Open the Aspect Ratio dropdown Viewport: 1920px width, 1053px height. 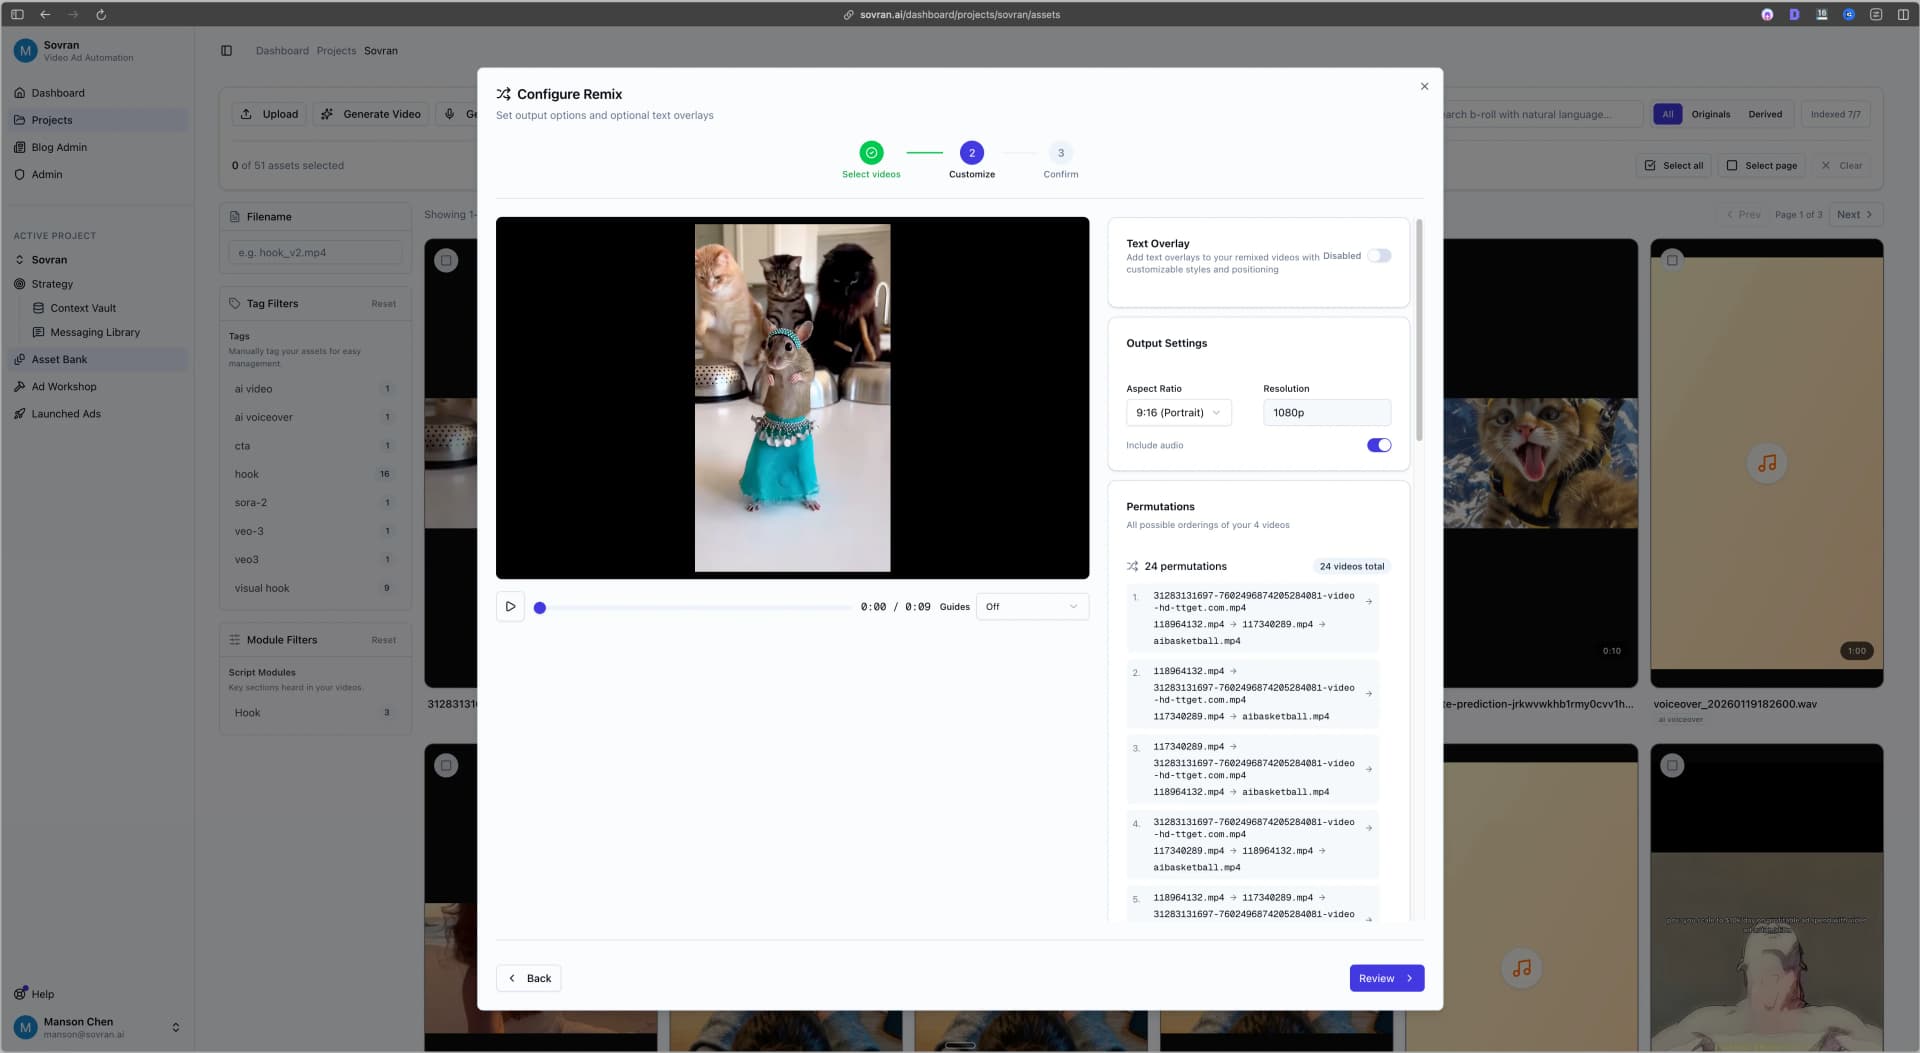(x=1178, y=412)
